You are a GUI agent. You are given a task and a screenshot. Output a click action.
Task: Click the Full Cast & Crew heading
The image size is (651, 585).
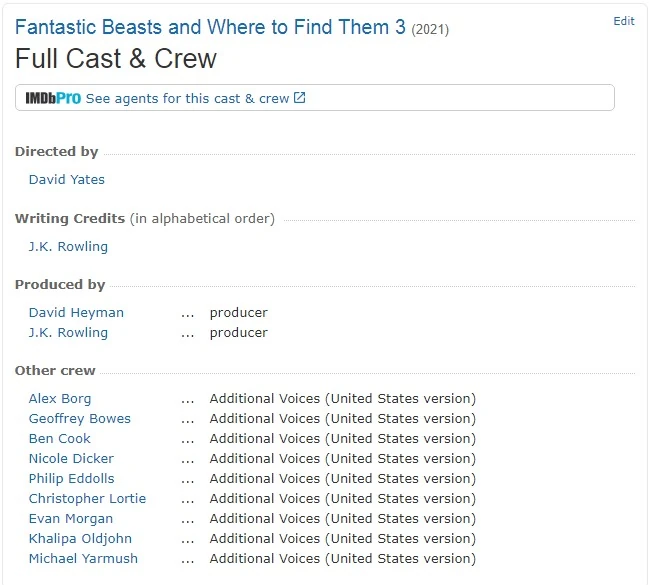pos(116,58)
